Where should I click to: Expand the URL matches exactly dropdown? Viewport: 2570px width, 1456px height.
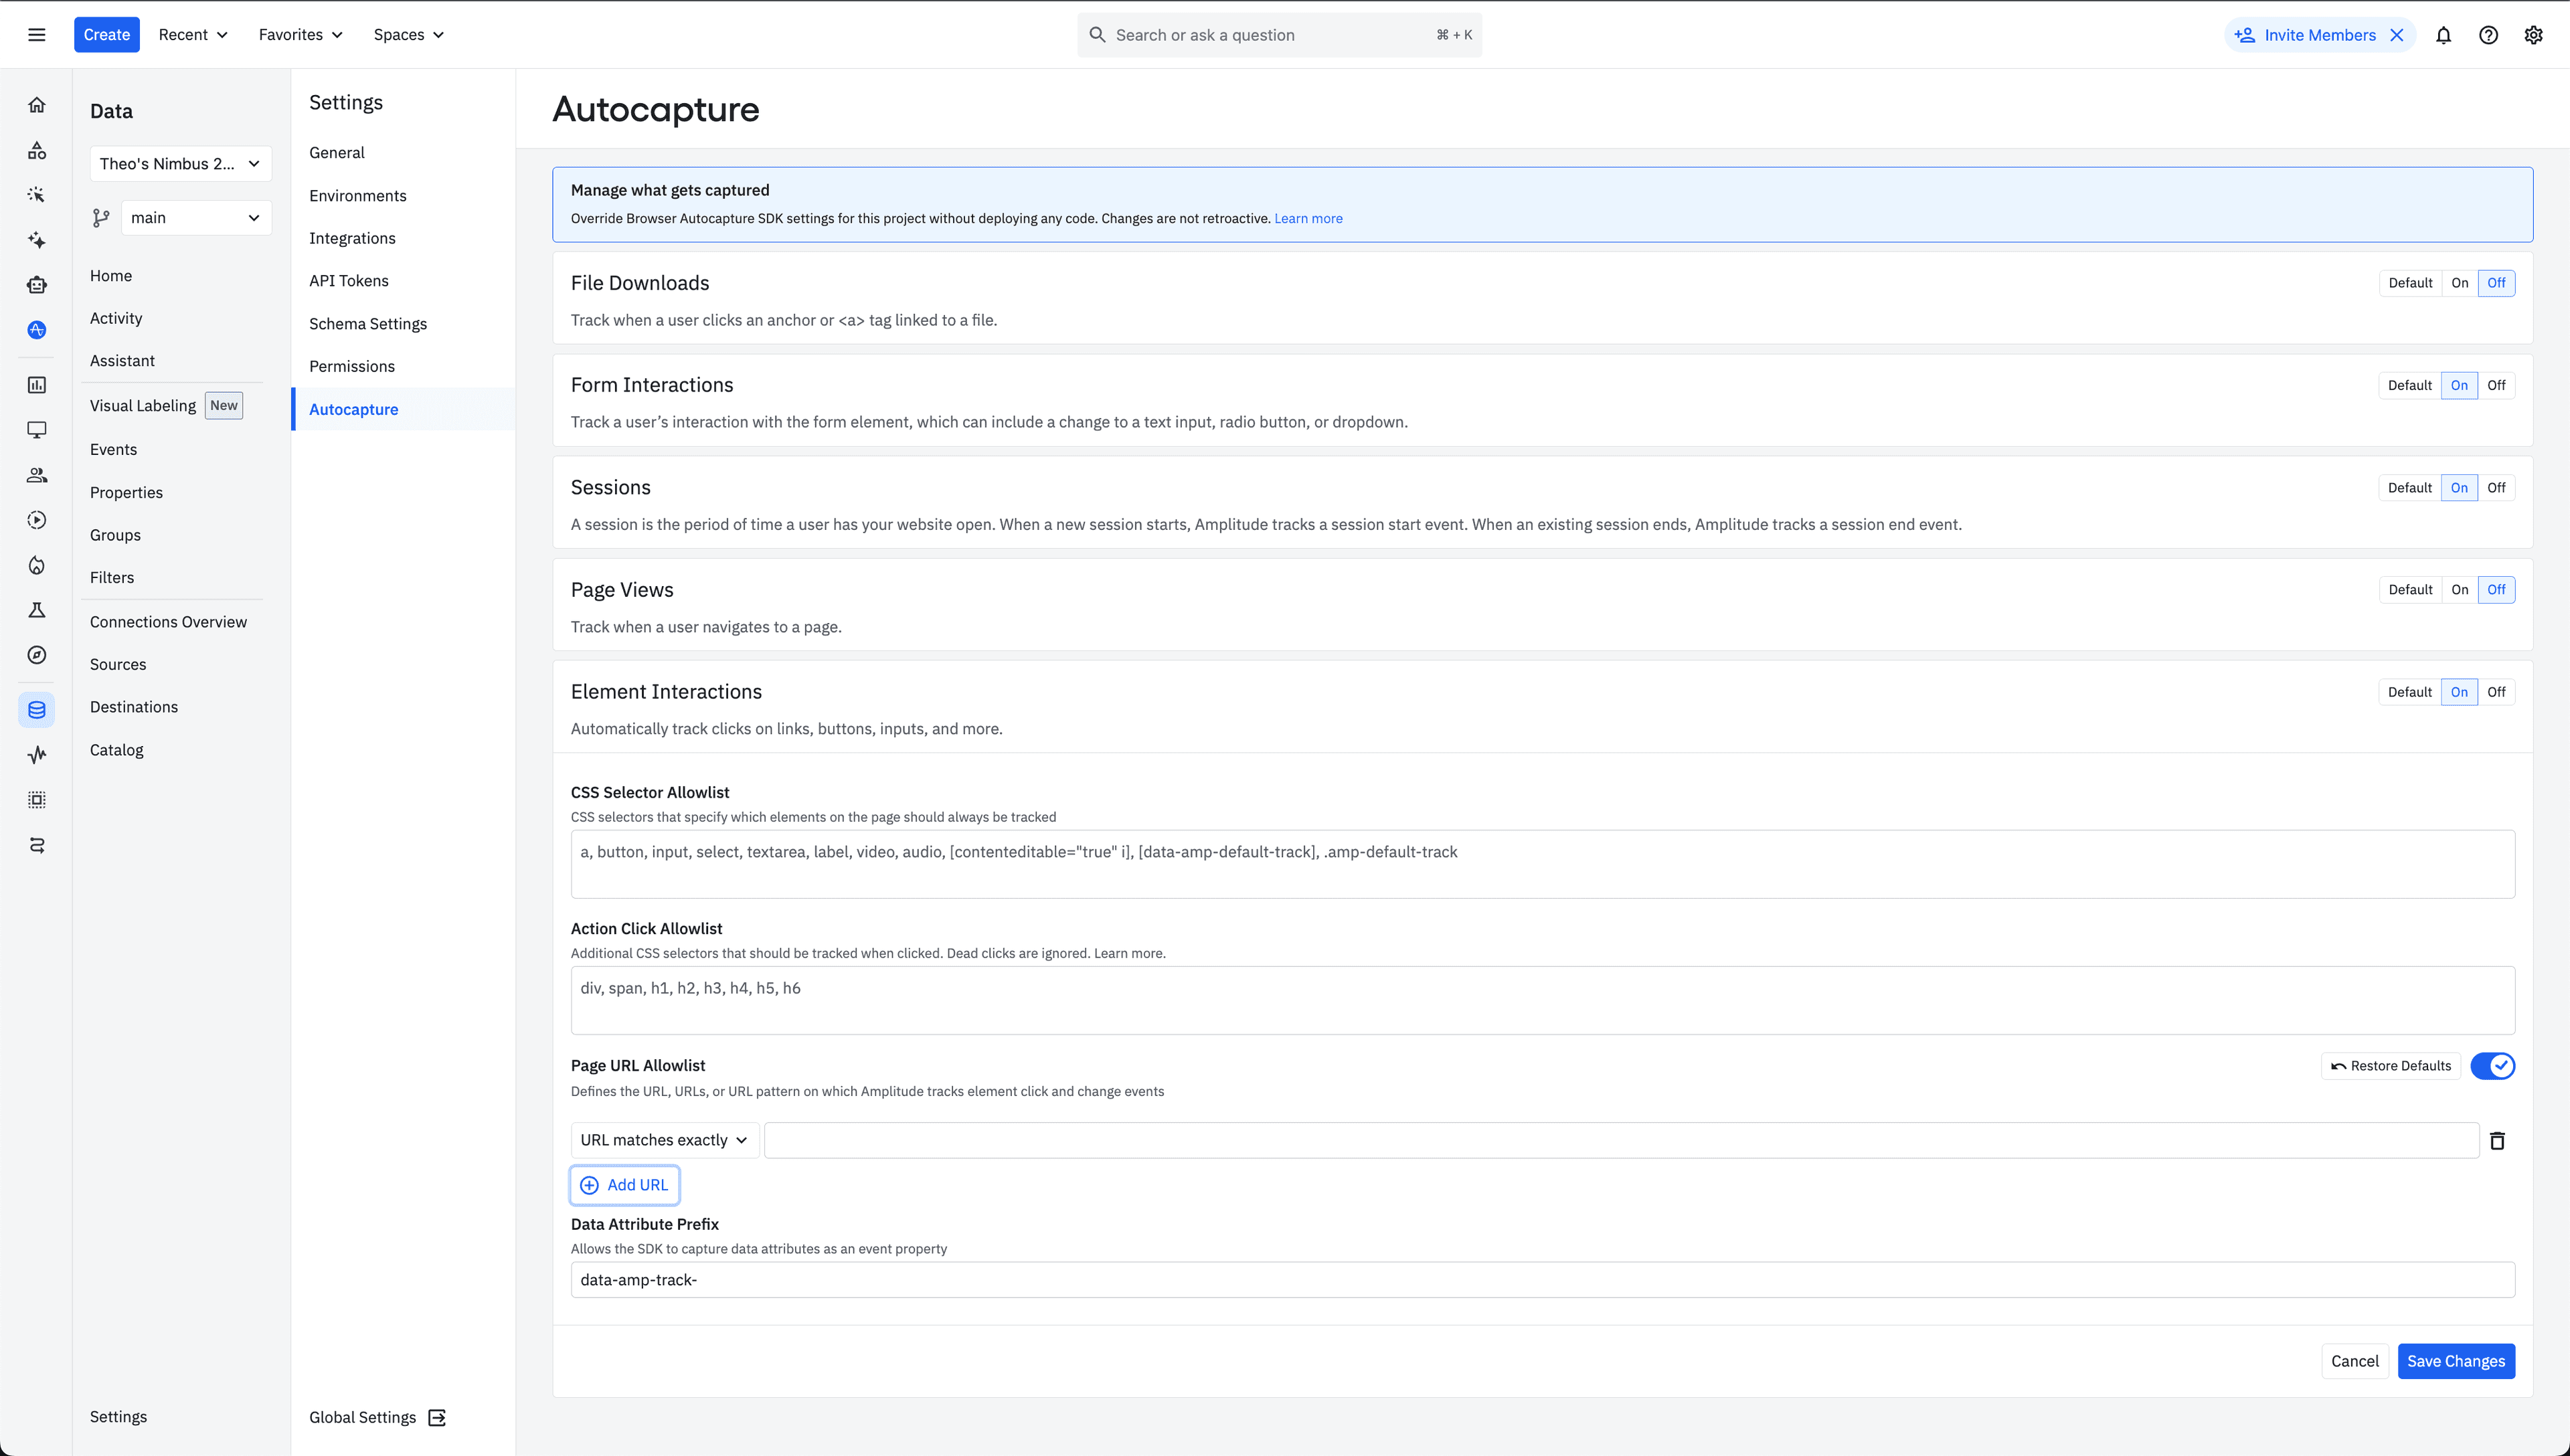pyautogui.click(x=664, y=1140)
